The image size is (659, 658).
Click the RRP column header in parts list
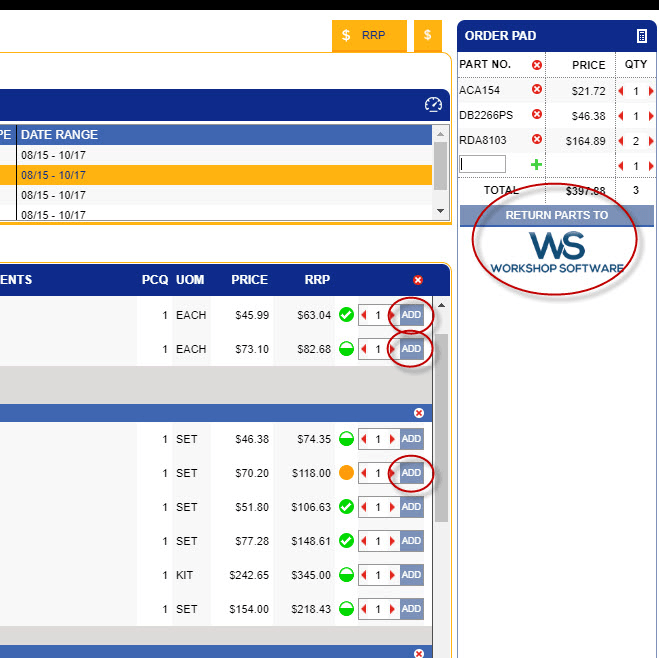click(x=317, y=280)
